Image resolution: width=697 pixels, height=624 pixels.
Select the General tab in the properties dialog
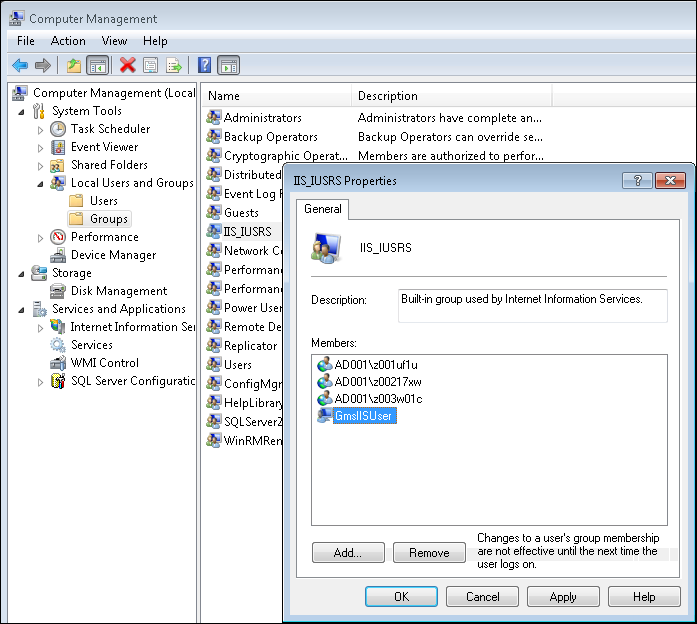click(x=323, y=209)
